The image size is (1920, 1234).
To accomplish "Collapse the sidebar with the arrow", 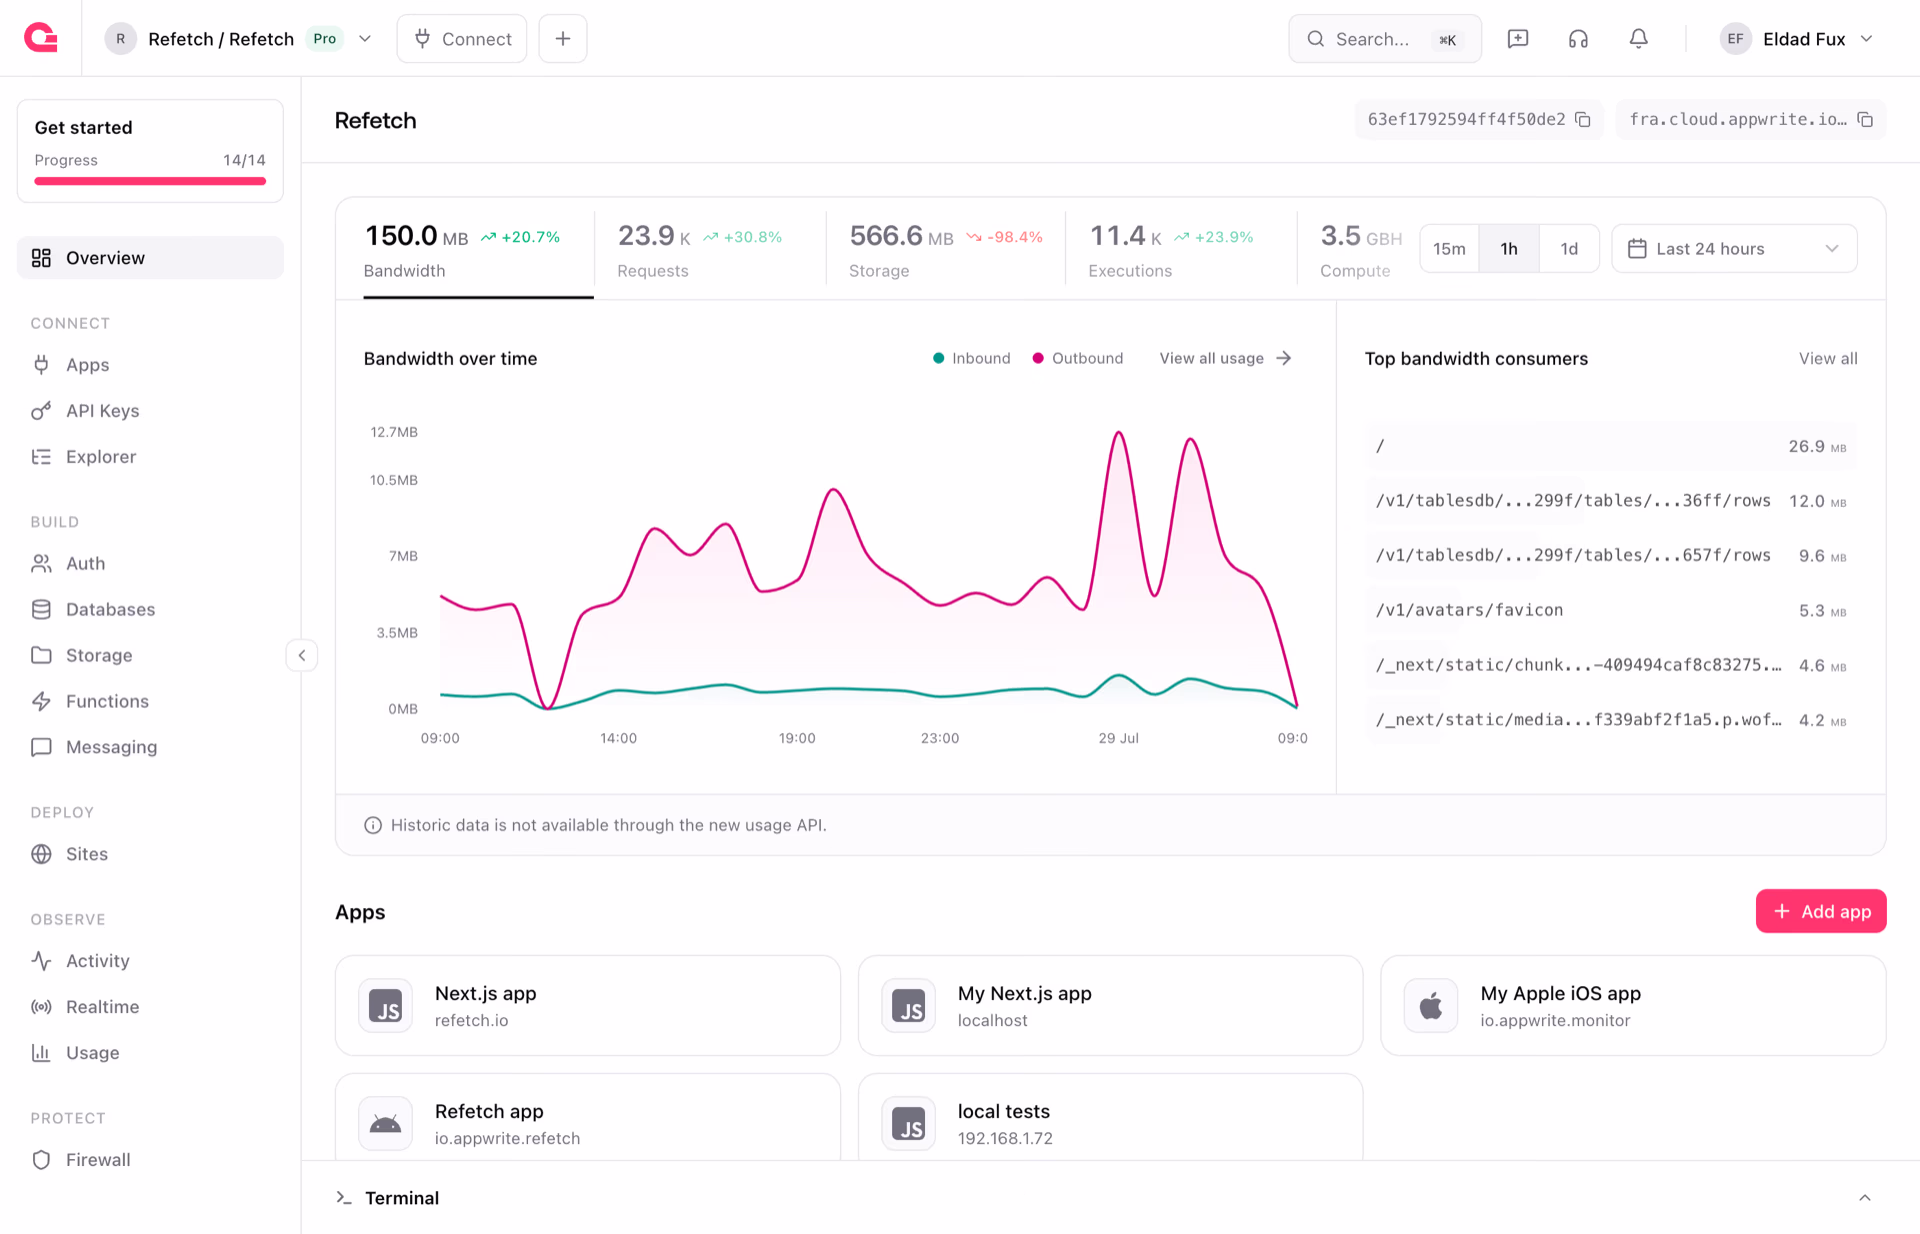I will tap(302, 656).
